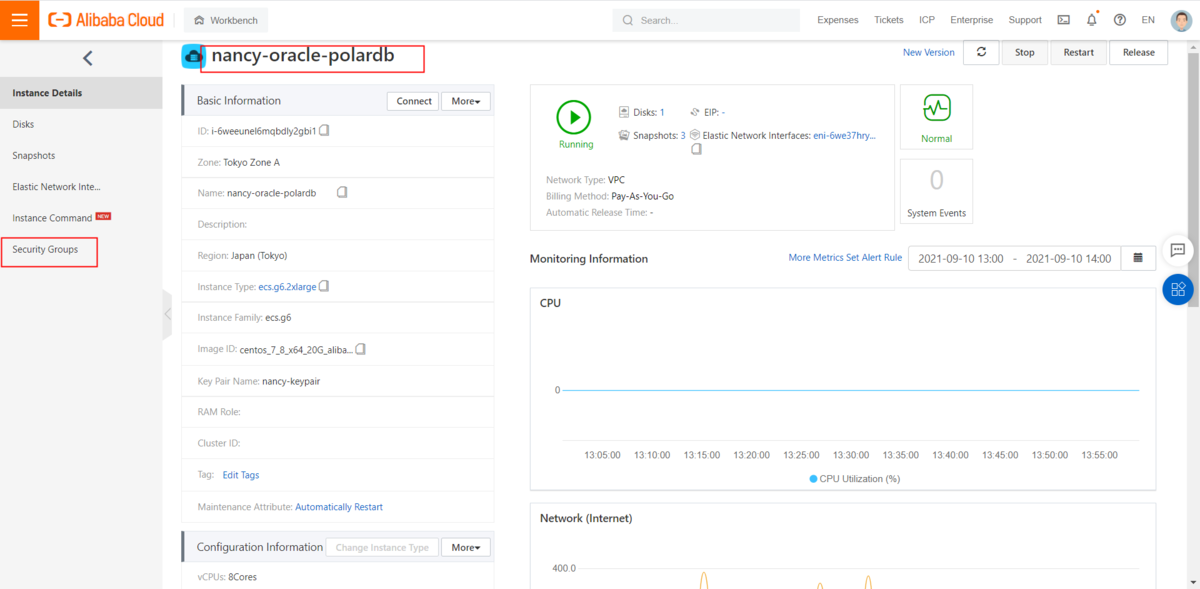Click the cloud instance icon beside title
This screenshot has height=589, width=1200.
(192, 57)
